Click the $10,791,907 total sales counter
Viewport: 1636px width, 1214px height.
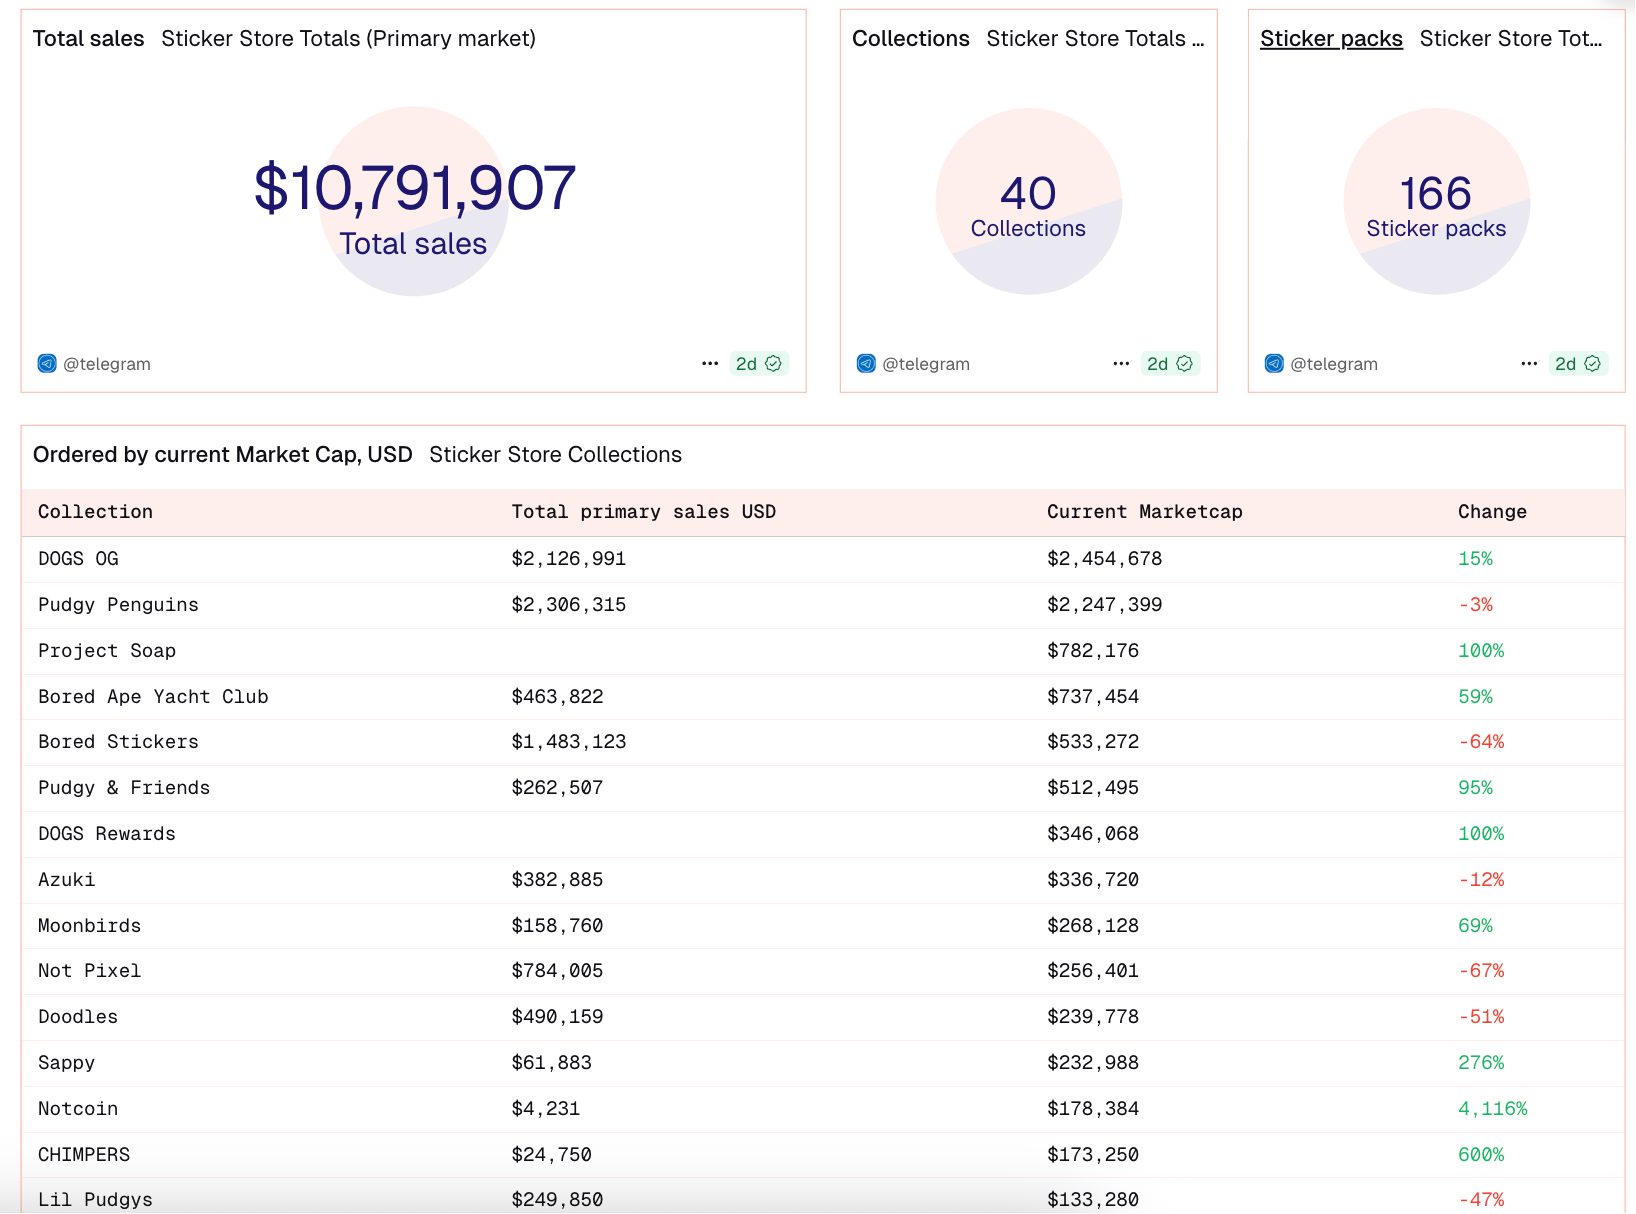point(414,188)
